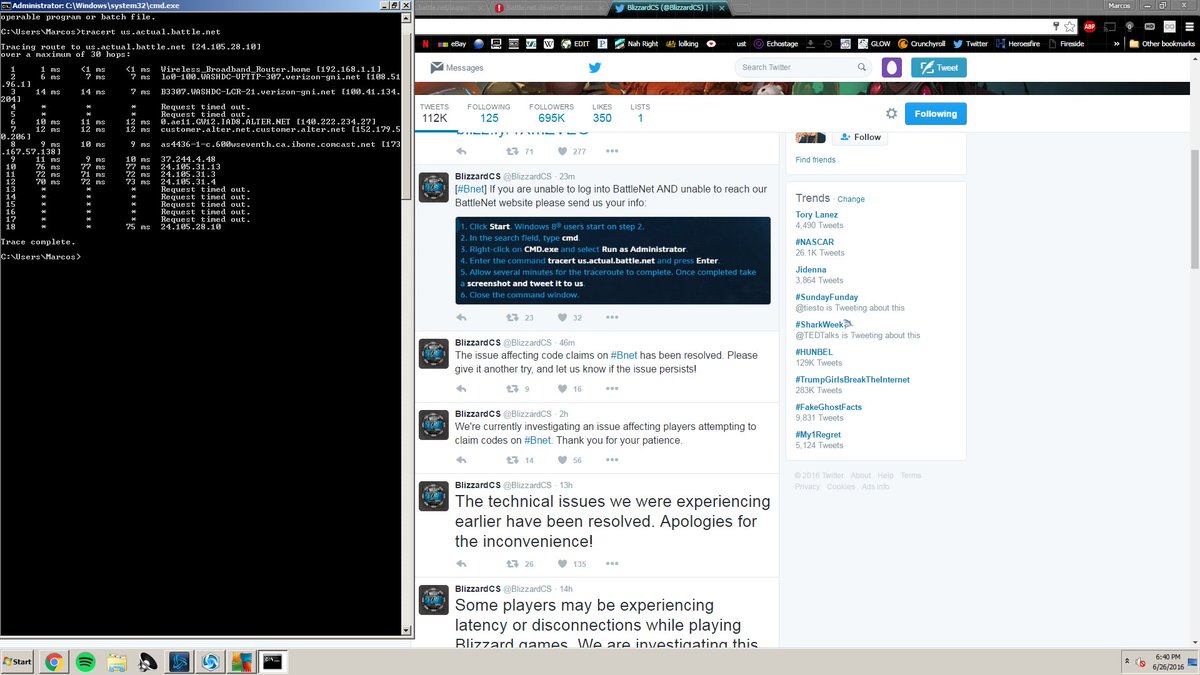
Task: Open the Battle.net app taskbar icon
Action: tap(180, 662)
